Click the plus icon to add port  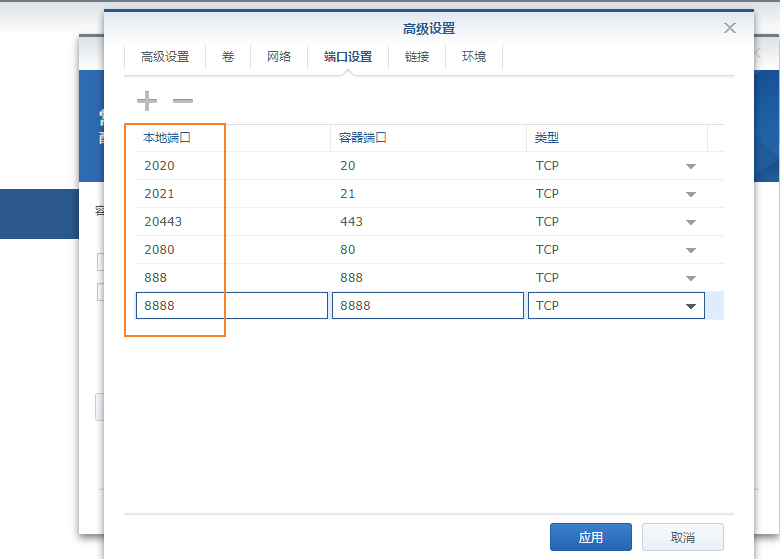click(x=147, y=101)
